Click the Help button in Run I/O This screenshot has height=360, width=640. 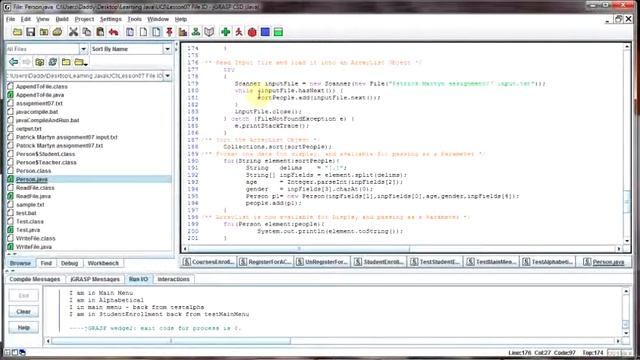pyautogui.click(x=24, y=327)
